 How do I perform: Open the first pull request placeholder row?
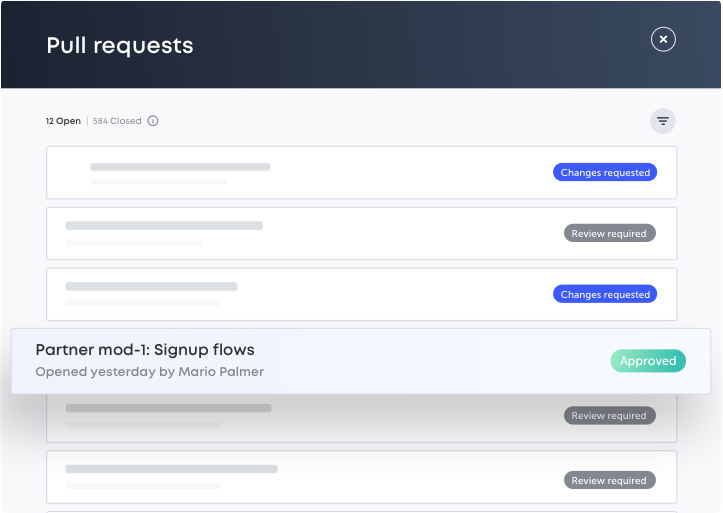click(362, 172)
